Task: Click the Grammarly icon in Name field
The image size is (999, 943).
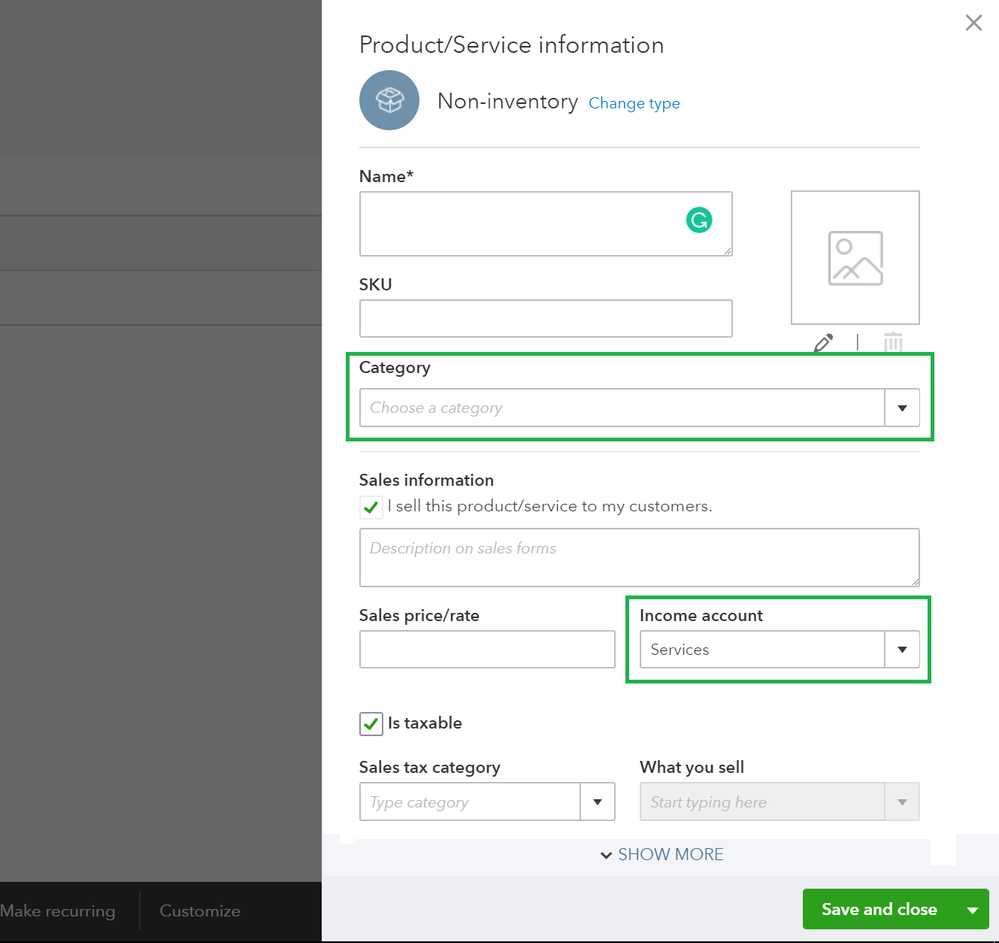Action: click(699, 220)
